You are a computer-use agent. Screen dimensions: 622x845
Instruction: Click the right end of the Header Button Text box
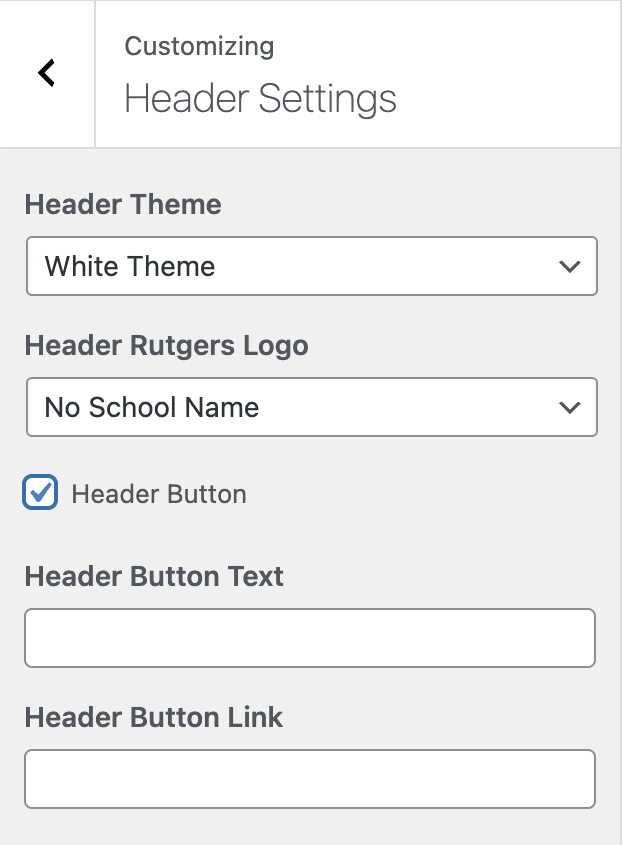(x=575, y=638)
